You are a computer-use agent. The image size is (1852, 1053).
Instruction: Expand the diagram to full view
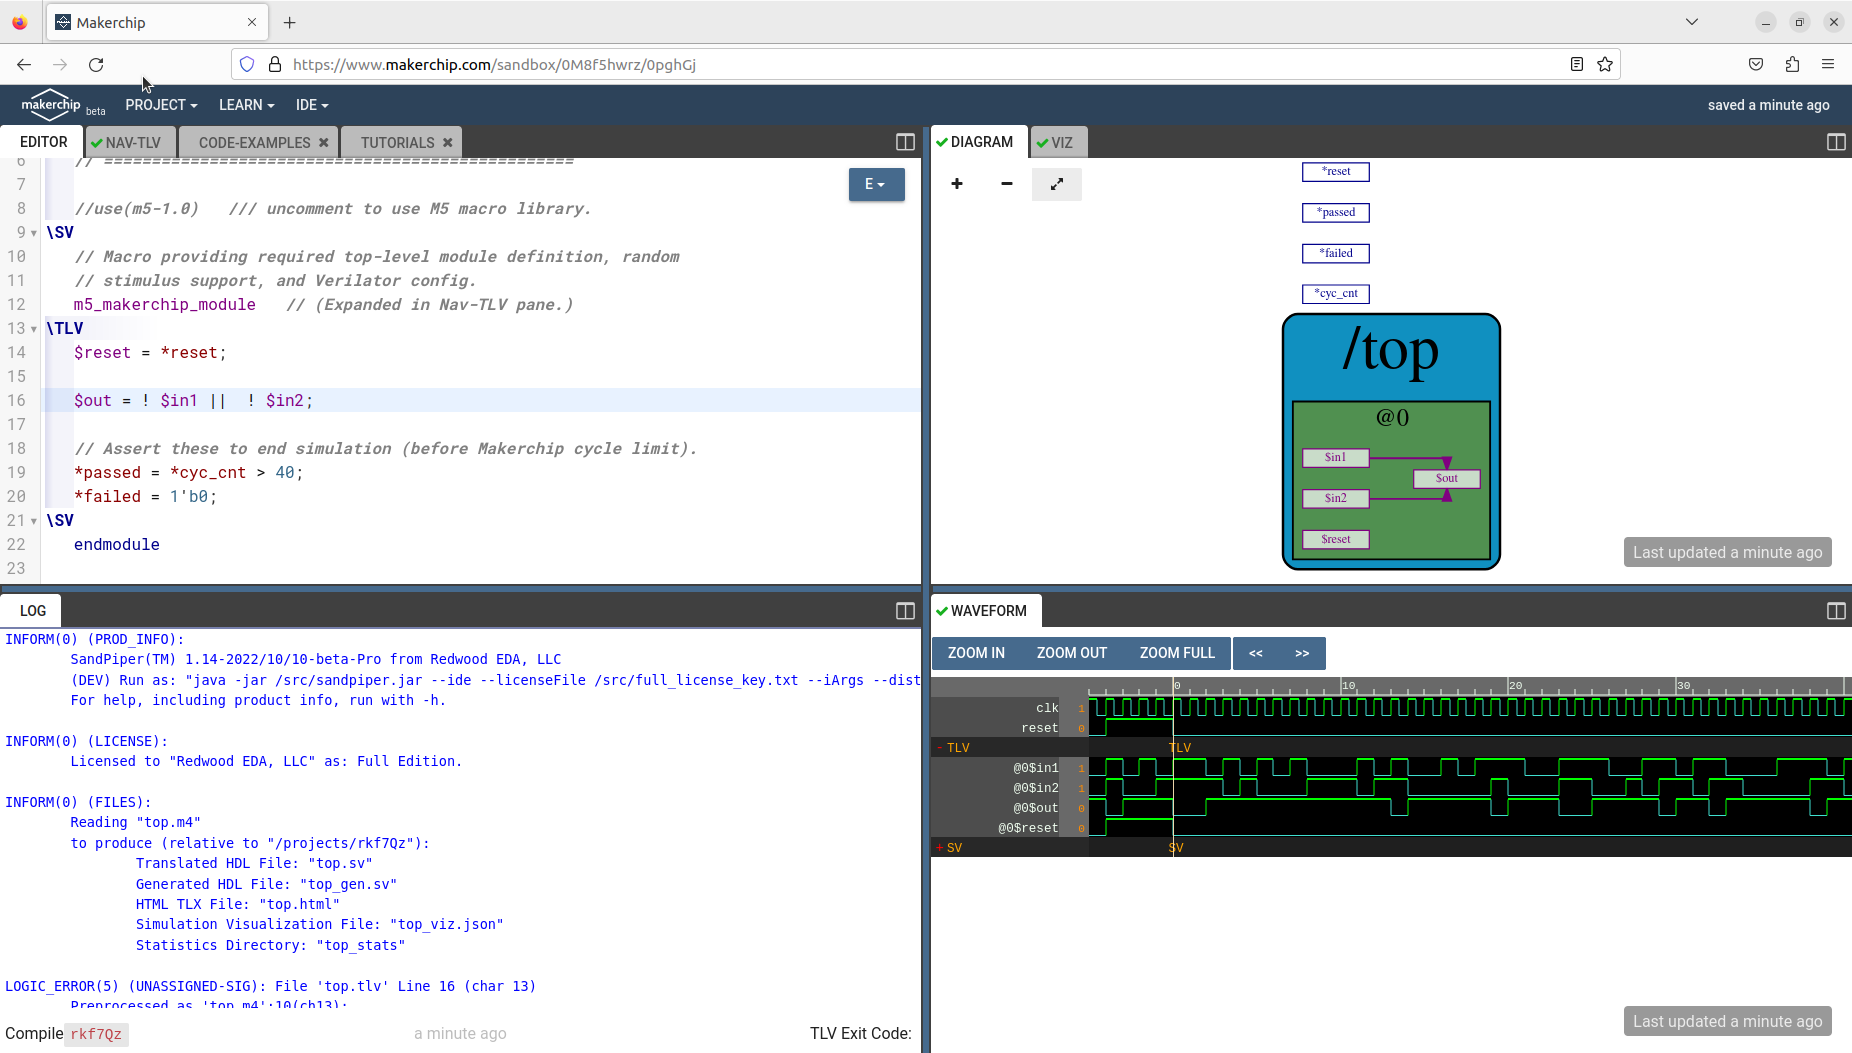click(1056, 184)
